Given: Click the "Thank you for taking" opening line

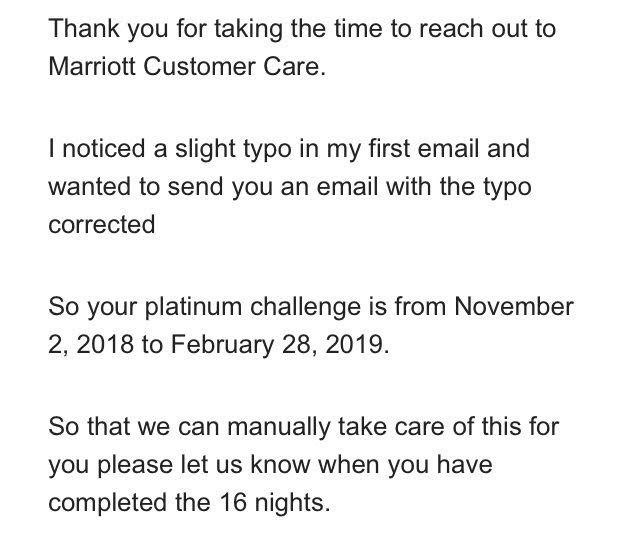Looking at the screenshot, I should [x=165, y=29].
